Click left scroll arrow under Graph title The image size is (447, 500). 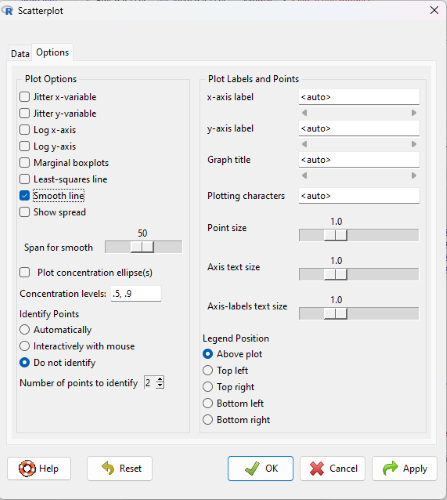[304, 175]
